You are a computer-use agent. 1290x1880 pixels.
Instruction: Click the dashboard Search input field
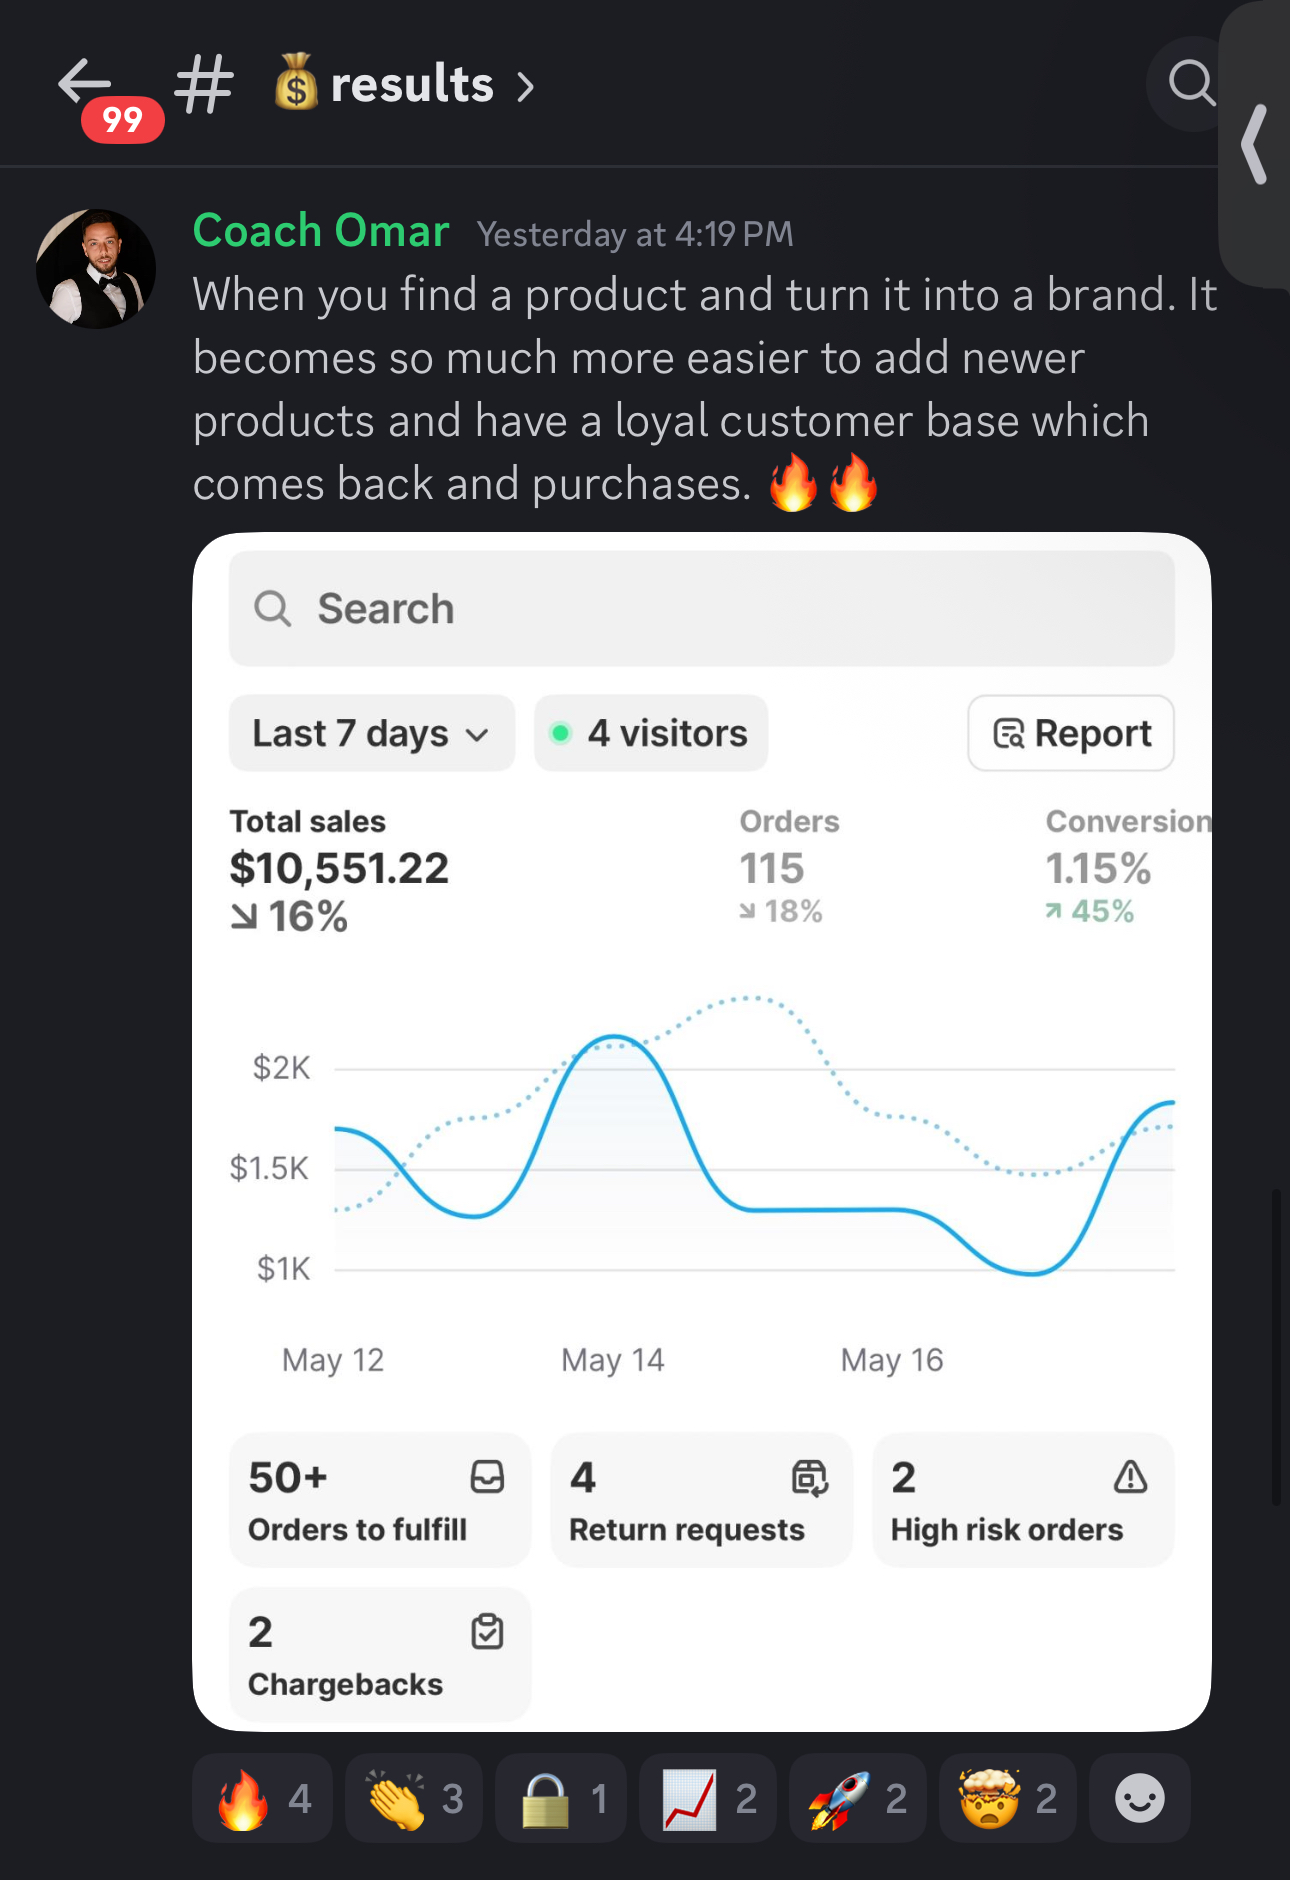pyautogui.click(x=701, y=609)
